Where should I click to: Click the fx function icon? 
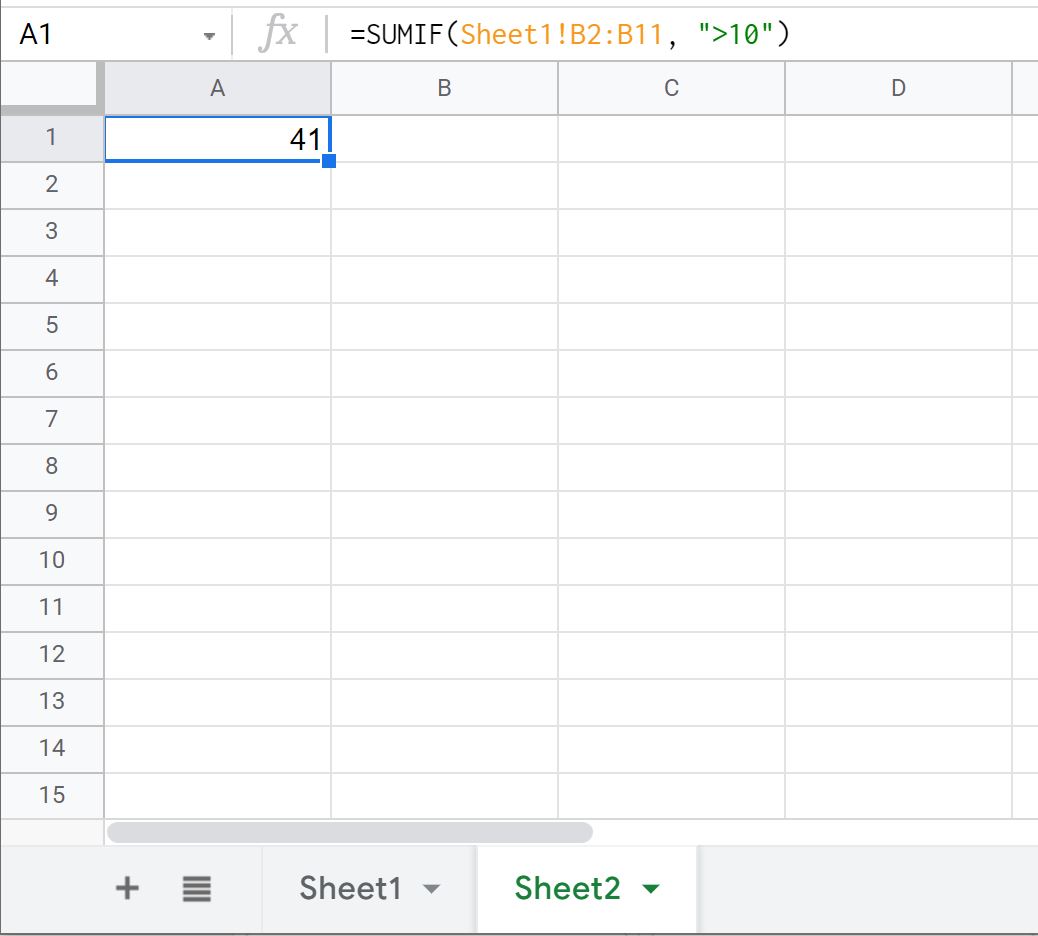point(277,32)
